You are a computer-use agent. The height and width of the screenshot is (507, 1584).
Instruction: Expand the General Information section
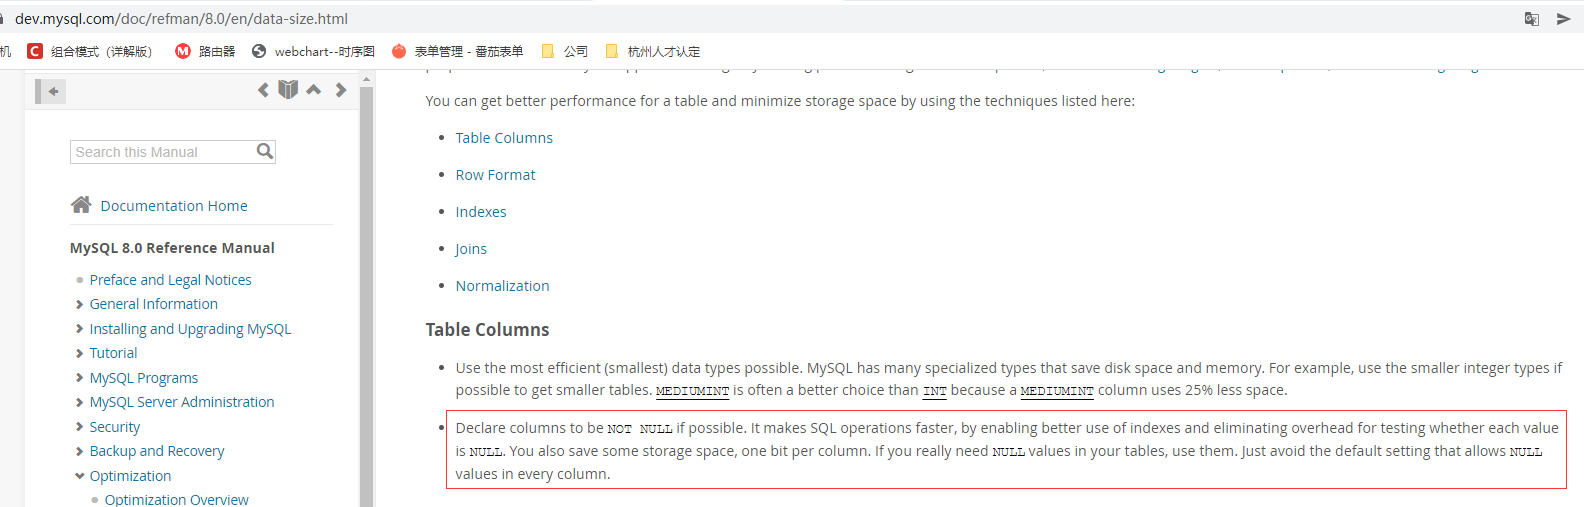pos(80,304)
